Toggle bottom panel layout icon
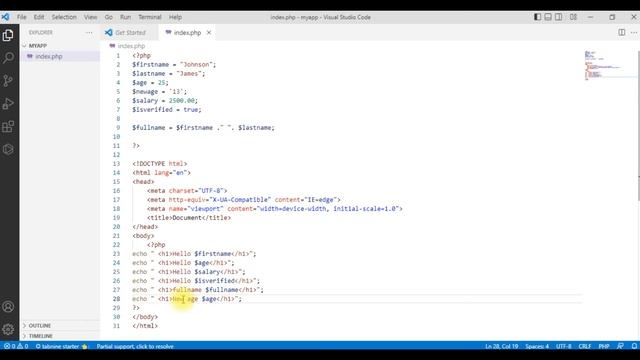 (x=548, y=17)
